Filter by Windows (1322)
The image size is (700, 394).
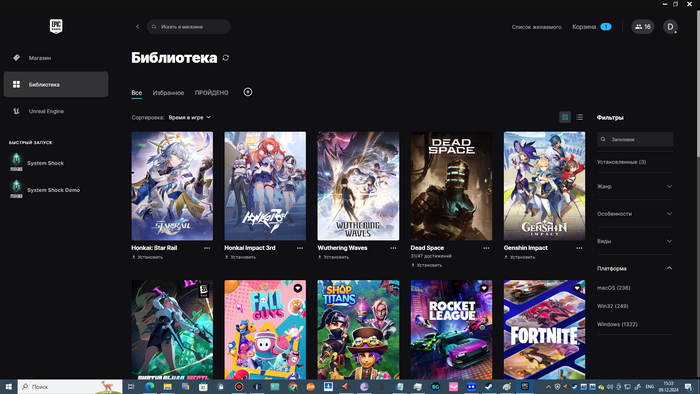click(x=617, y=324)
